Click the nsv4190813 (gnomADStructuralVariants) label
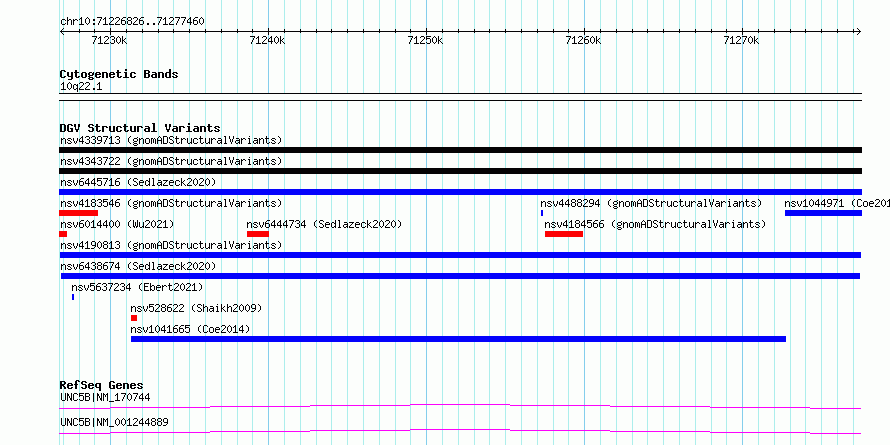Image resolution: width=890 pixels, height=445 pixels. pyautogui.click(x=171, y=245)
